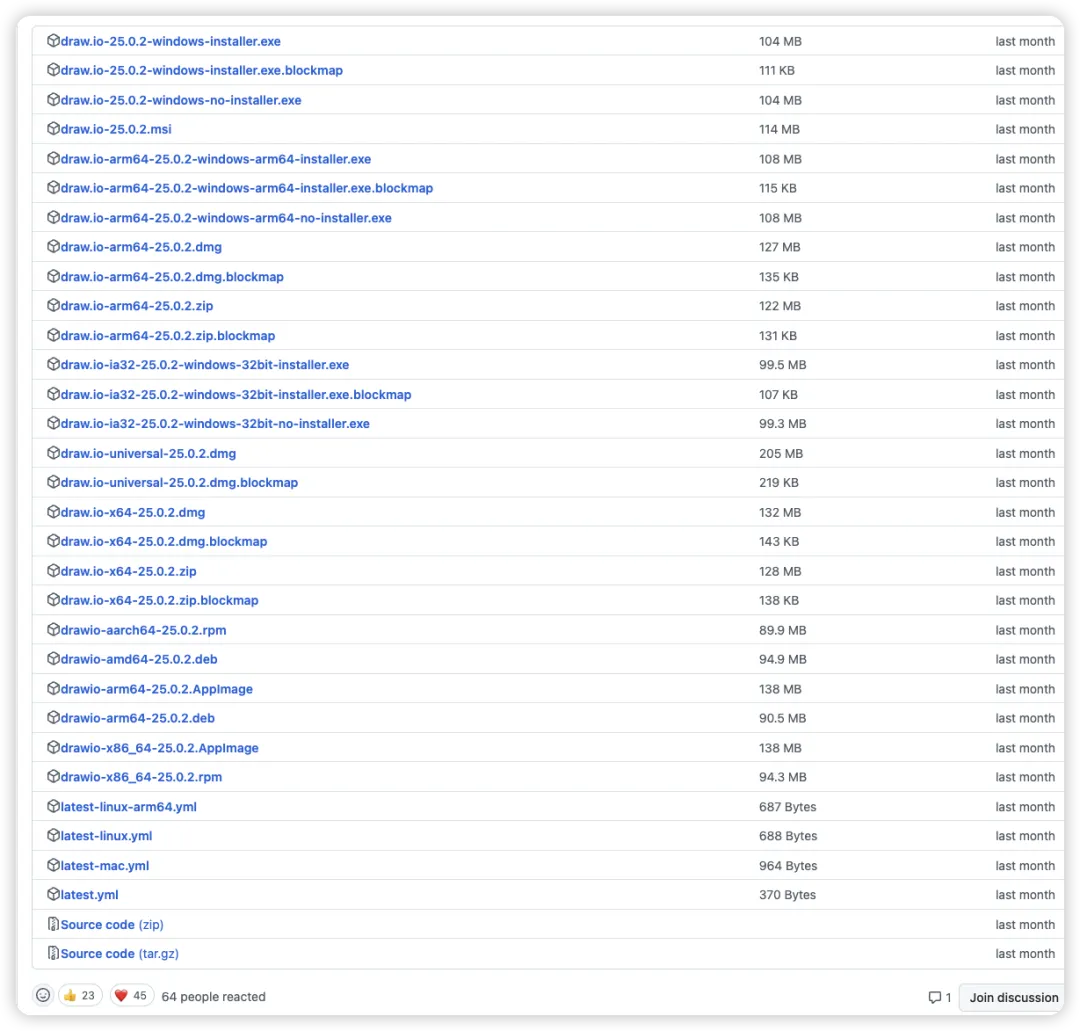Open latest-linux-arm64.yml file link
This screenshot has height=1031, width=1080.
129,806
